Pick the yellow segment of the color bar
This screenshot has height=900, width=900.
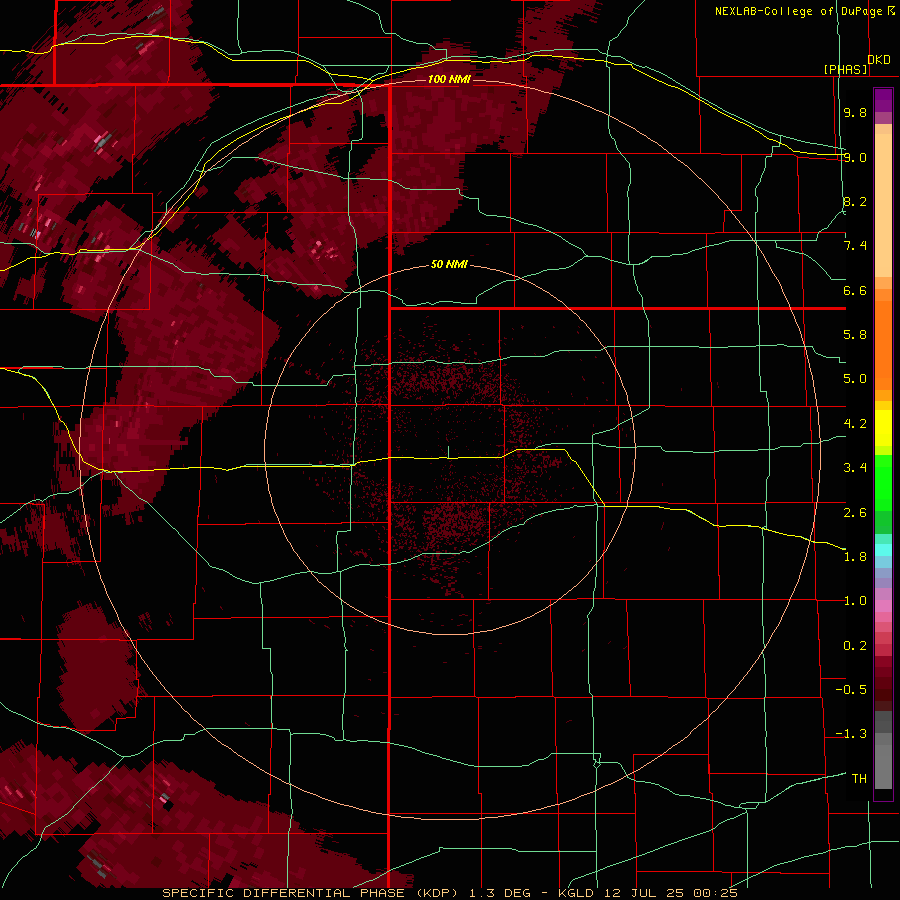[883, 428]
